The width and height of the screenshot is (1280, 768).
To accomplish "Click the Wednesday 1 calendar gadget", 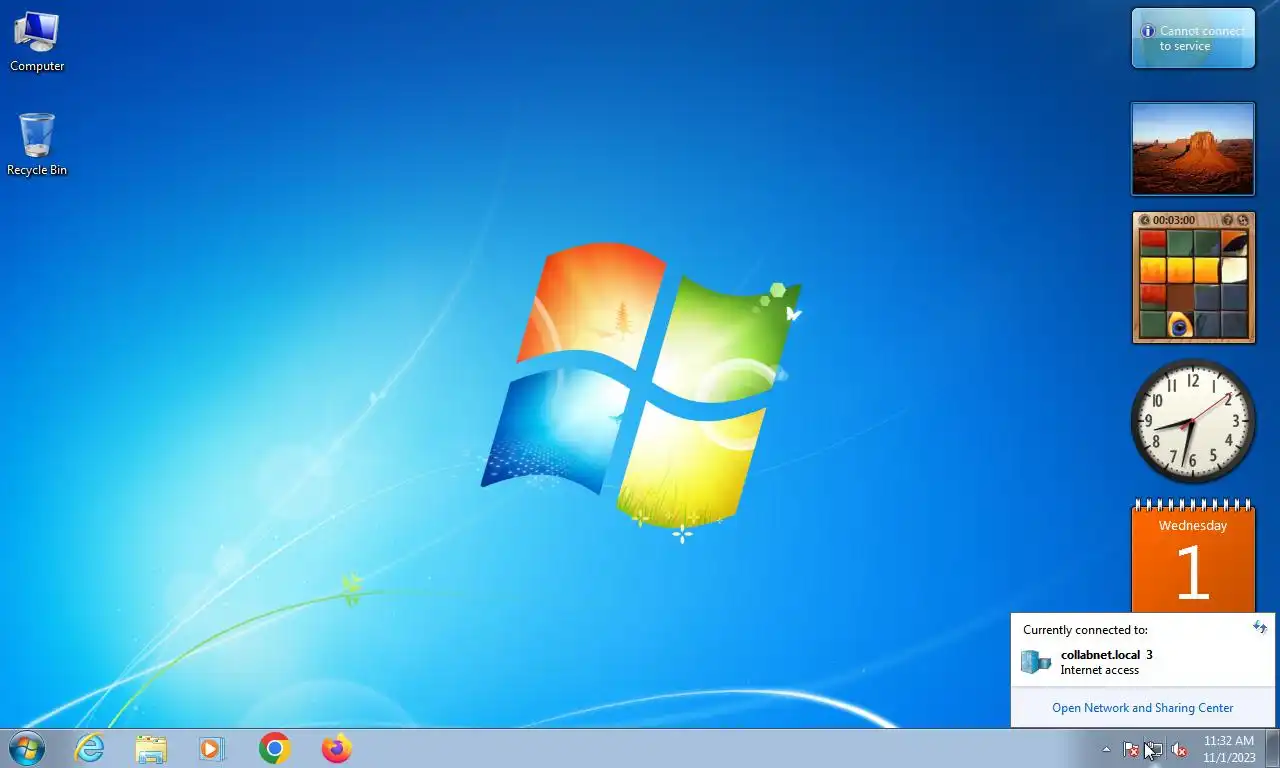I will [x=1193, y=555].
